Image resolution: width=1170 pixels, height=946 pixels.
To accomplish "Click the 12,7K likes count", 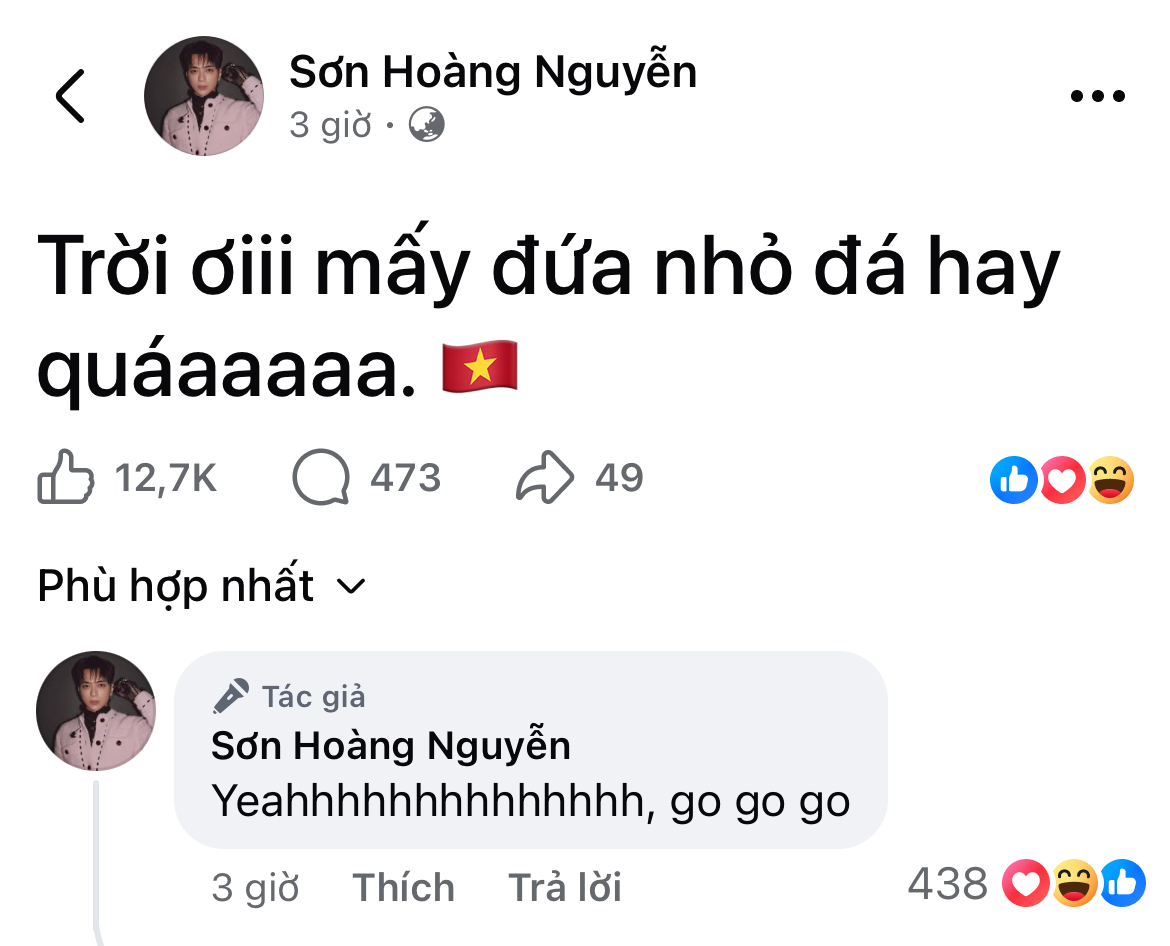I will click(166, 478).
